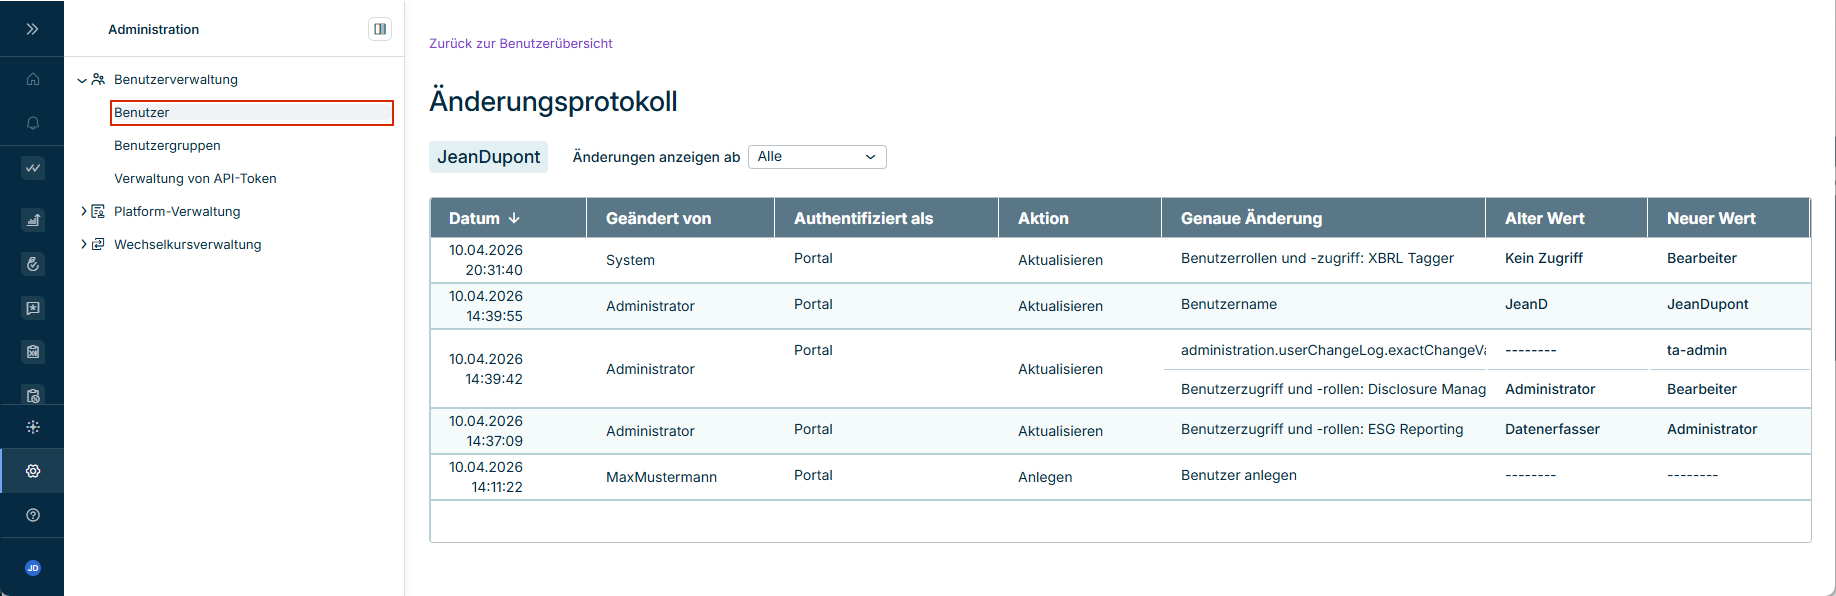Screen dimensions: 1836x596
Task: Collapse the Benutzerverwaltung tree node
Action: tap(82, 80)
